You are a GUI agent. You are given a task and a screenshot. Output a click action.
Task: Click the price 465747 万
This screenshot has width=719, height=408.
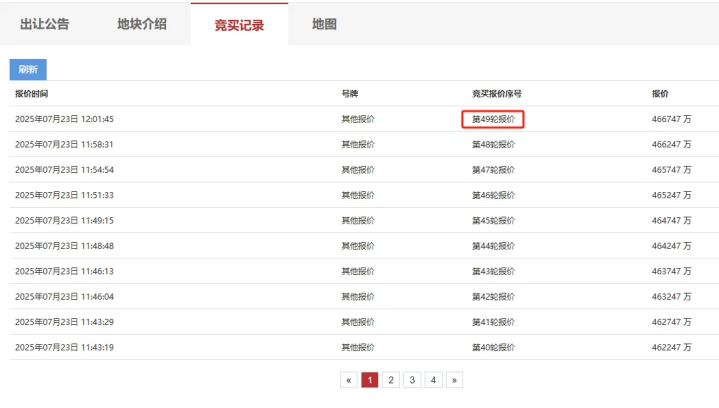click(x=671, y=170)
